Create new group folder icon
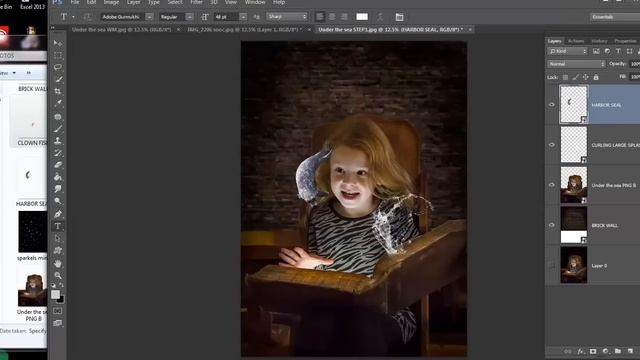The height and width of the screenshot is (360, 640). click(x=618, y=351)
